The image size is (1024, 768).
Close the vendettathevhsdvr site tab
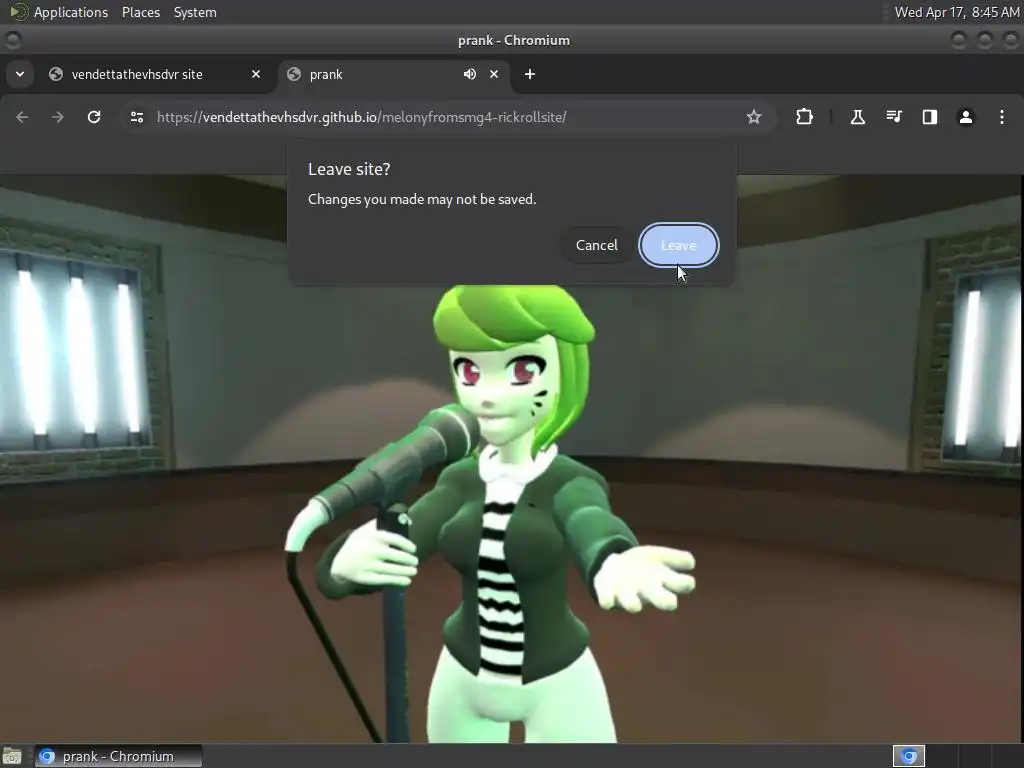(256, 74)
